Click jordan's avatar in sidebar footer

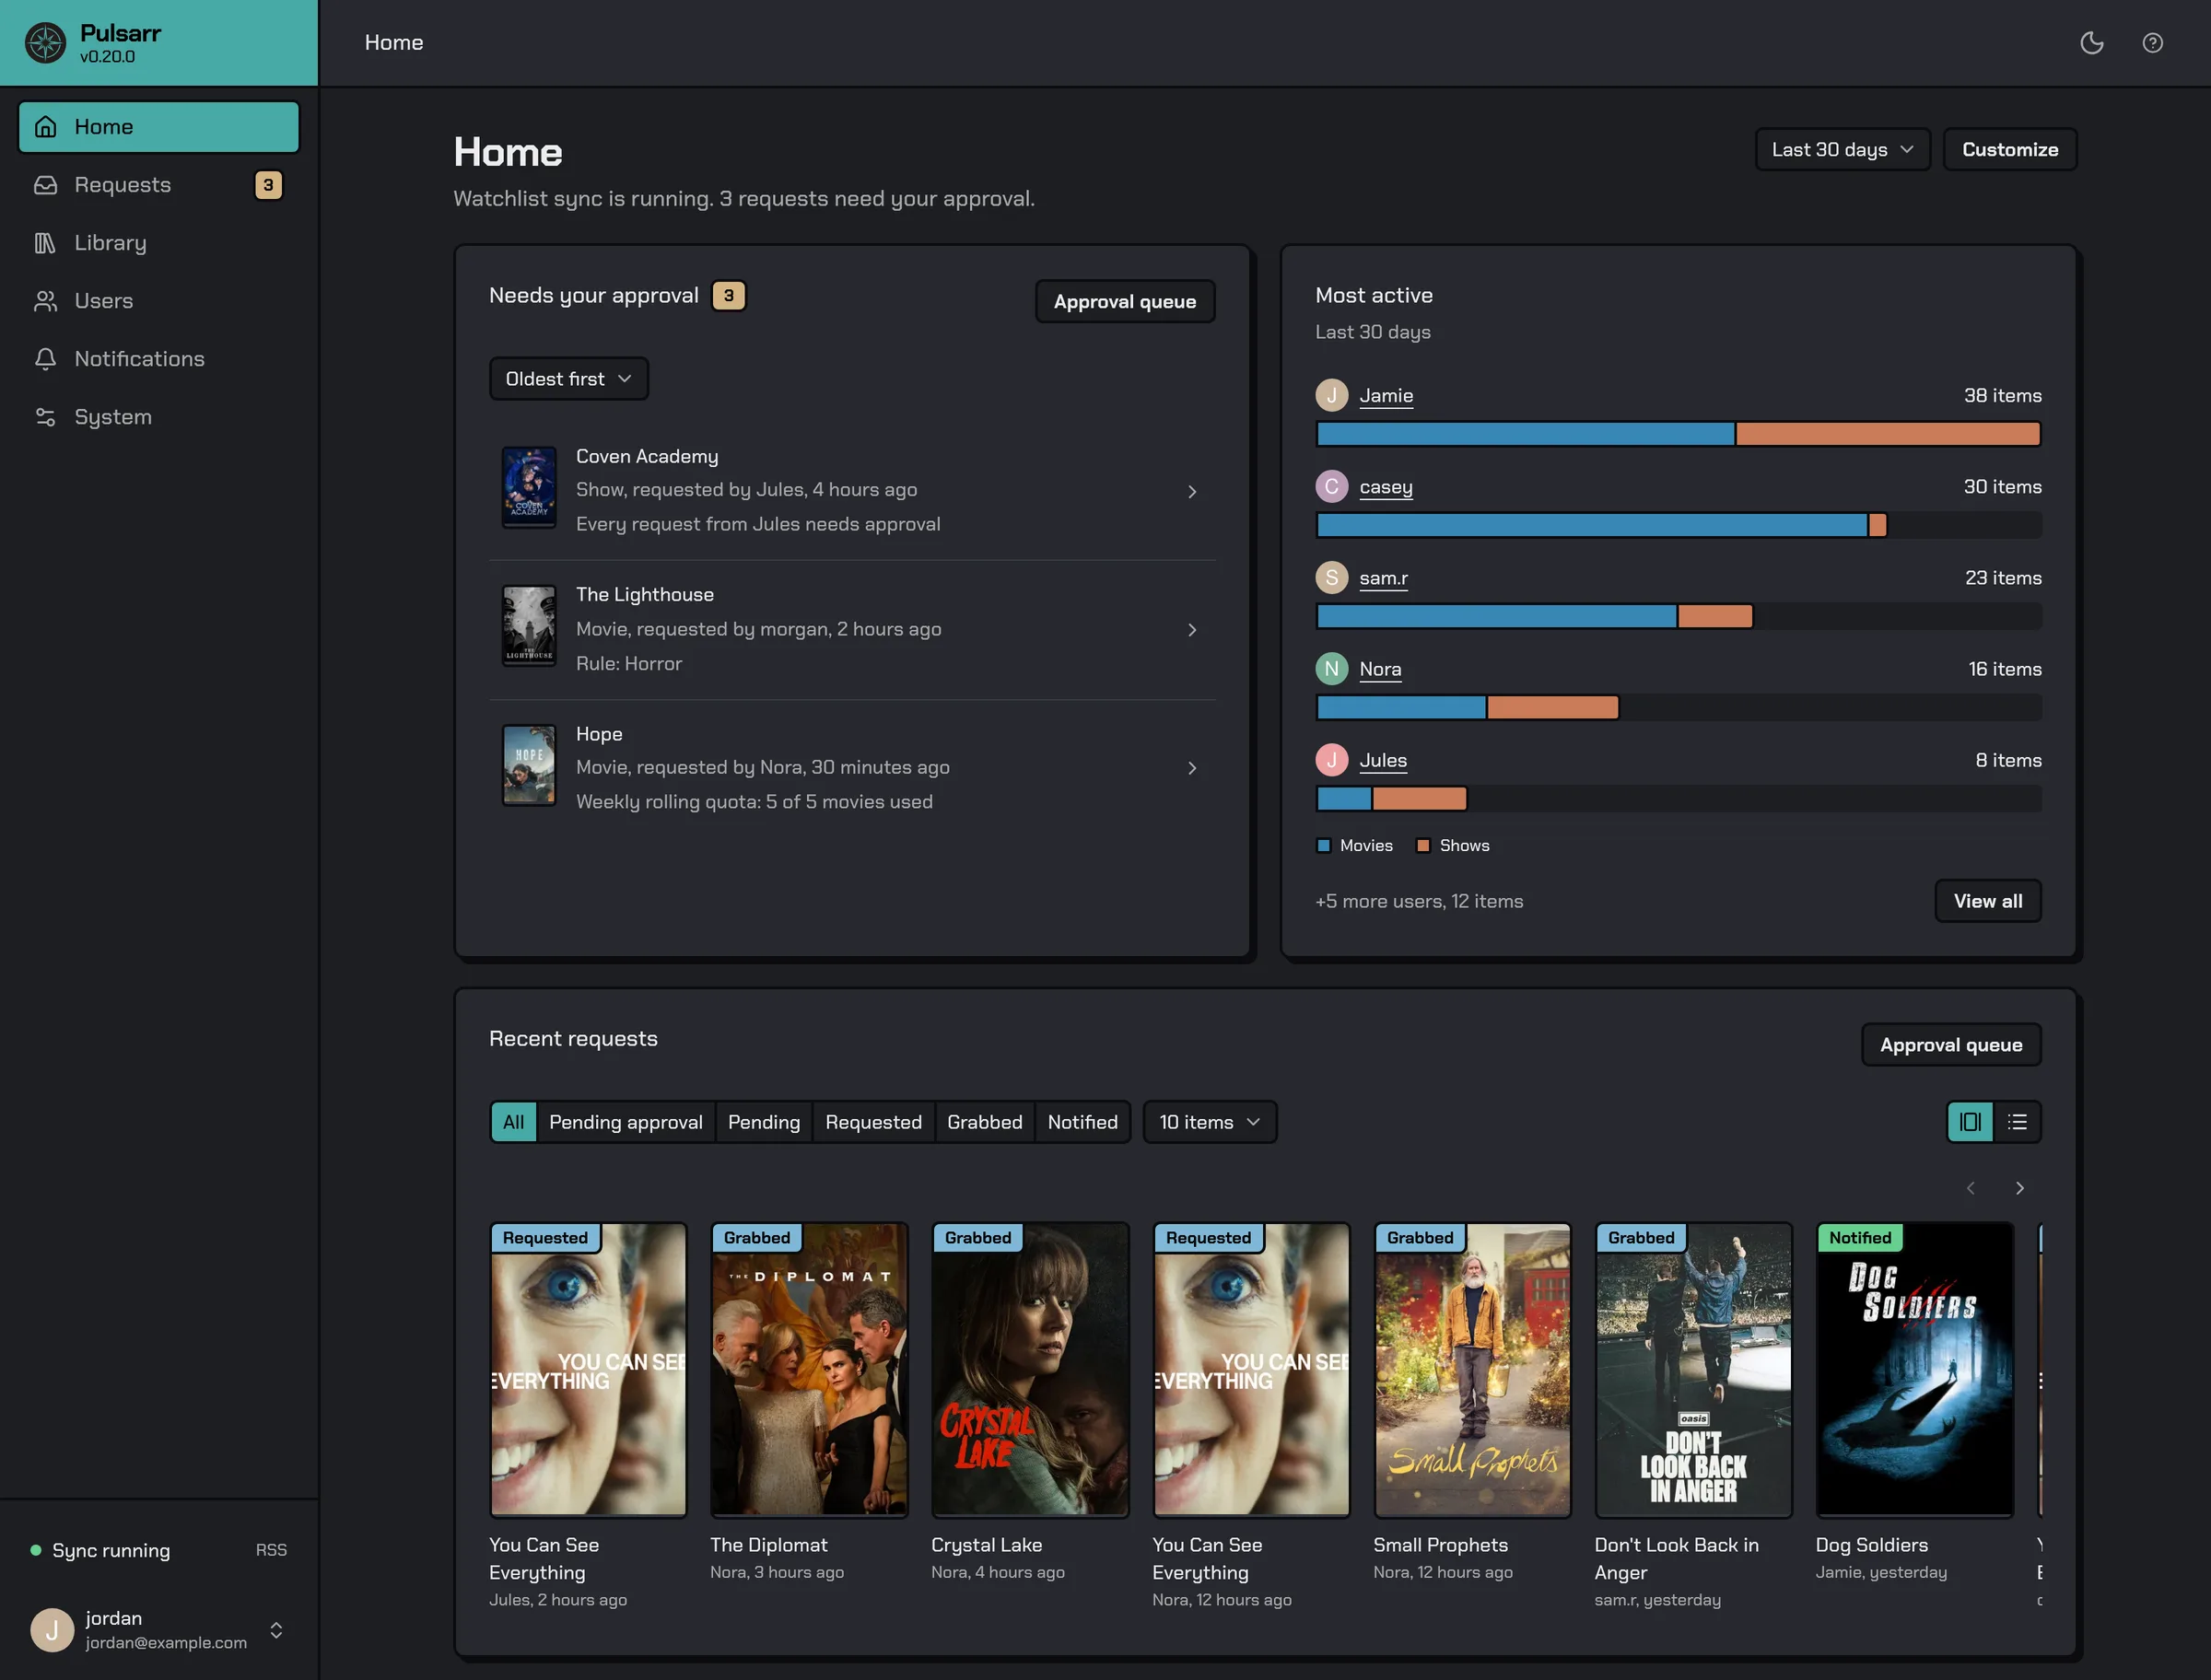coord(52,1630)
